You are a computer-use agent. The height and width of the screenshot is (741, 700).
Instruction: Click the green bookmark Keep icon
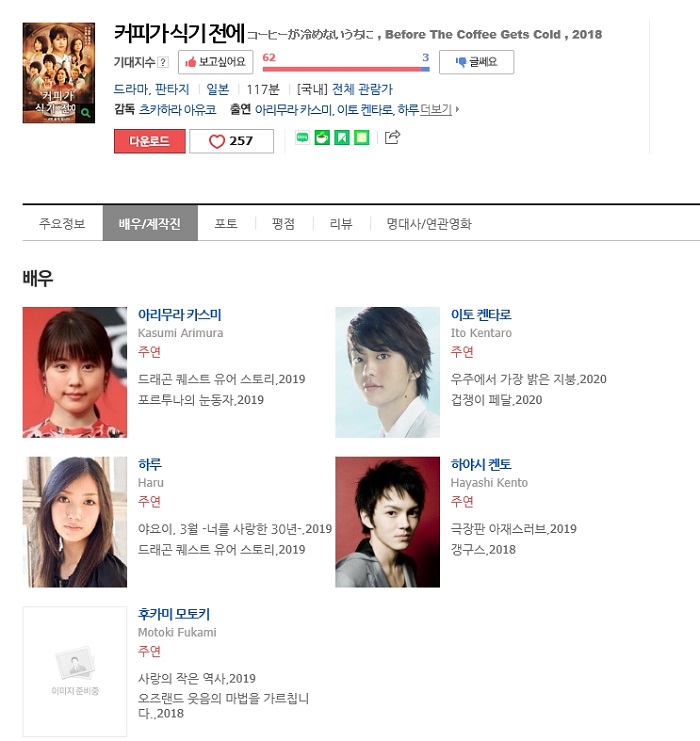tap(342, 138)
